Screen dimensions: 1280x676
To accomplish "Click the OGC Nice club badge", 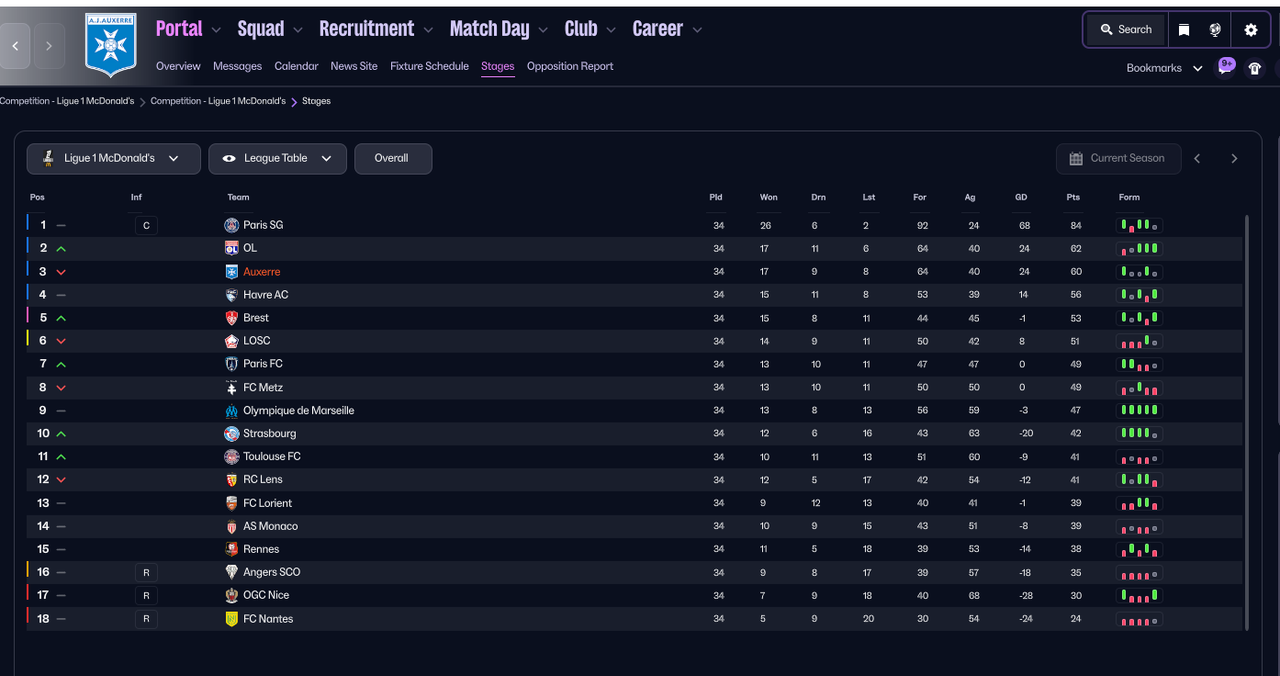I will 231,595.
